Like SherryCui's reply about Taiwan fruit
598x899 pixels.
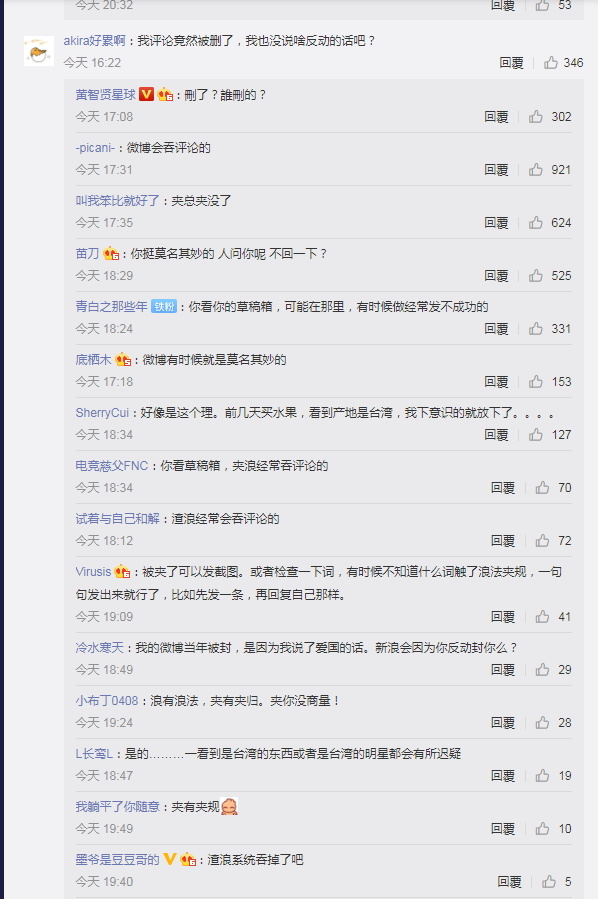pyautogui.click(x=536, y=435)
